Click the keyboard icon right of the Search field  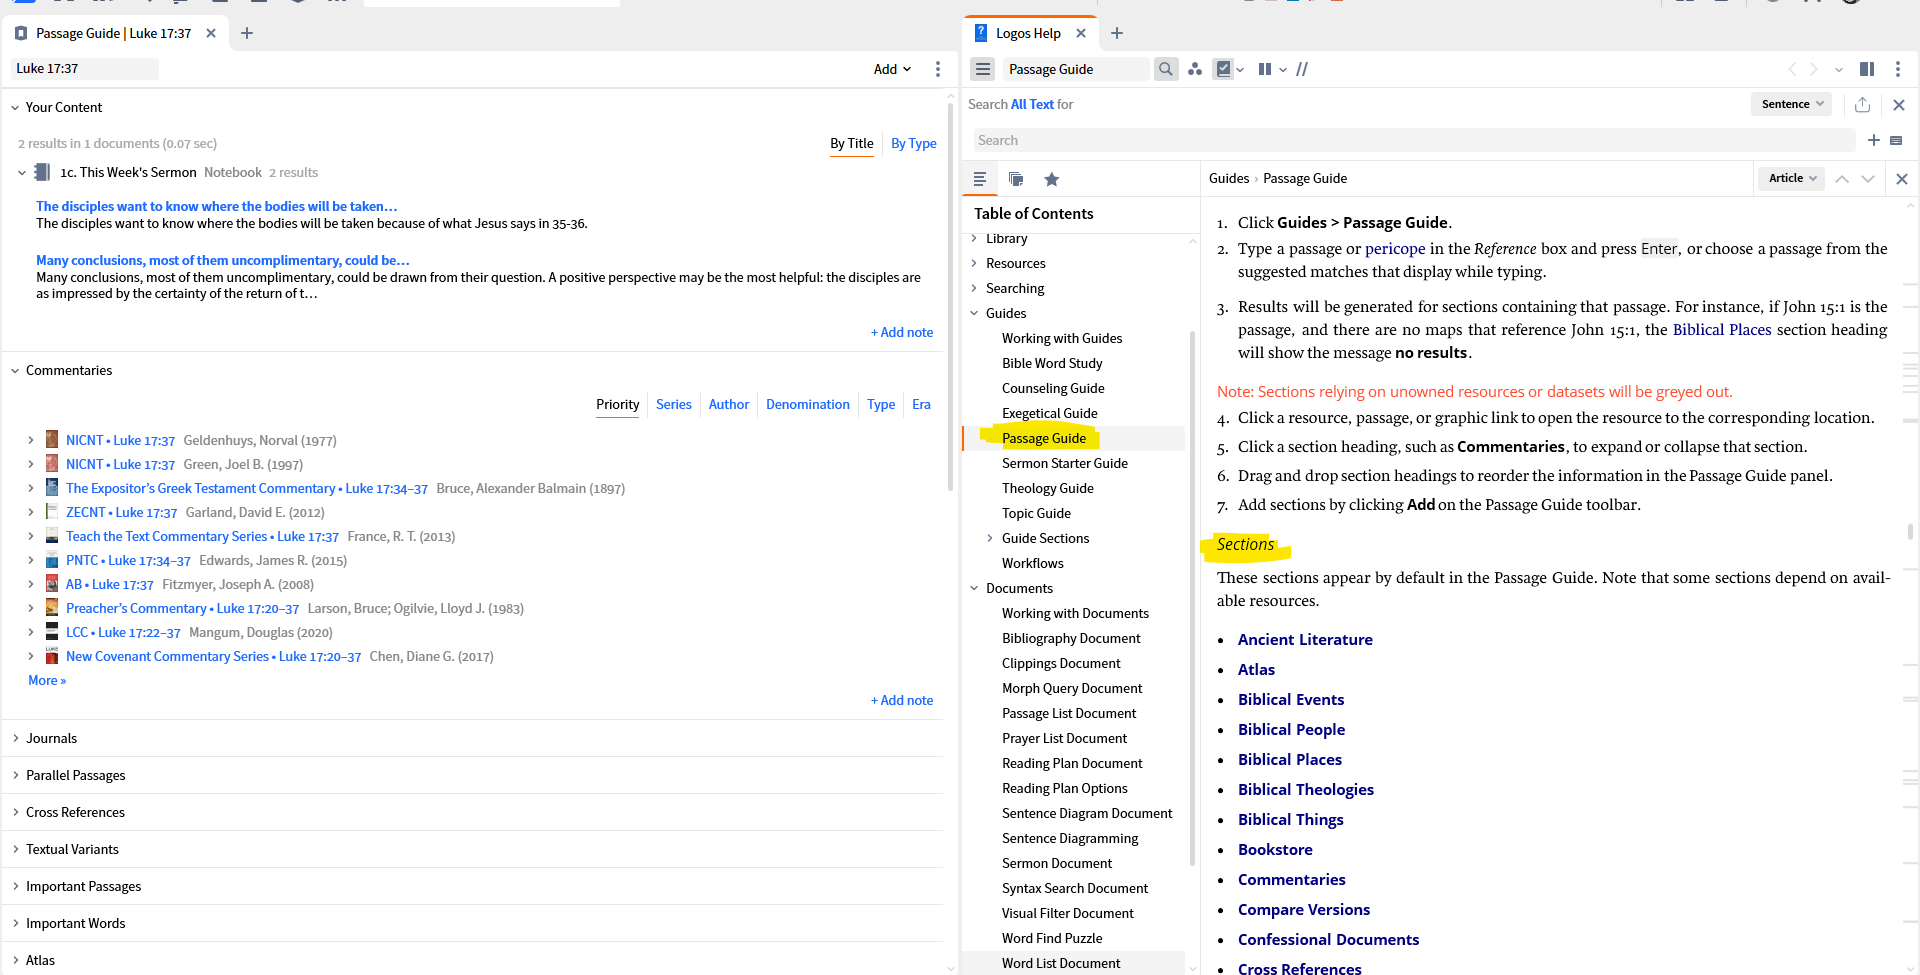pyautogui.click(x=1896, y=140)
